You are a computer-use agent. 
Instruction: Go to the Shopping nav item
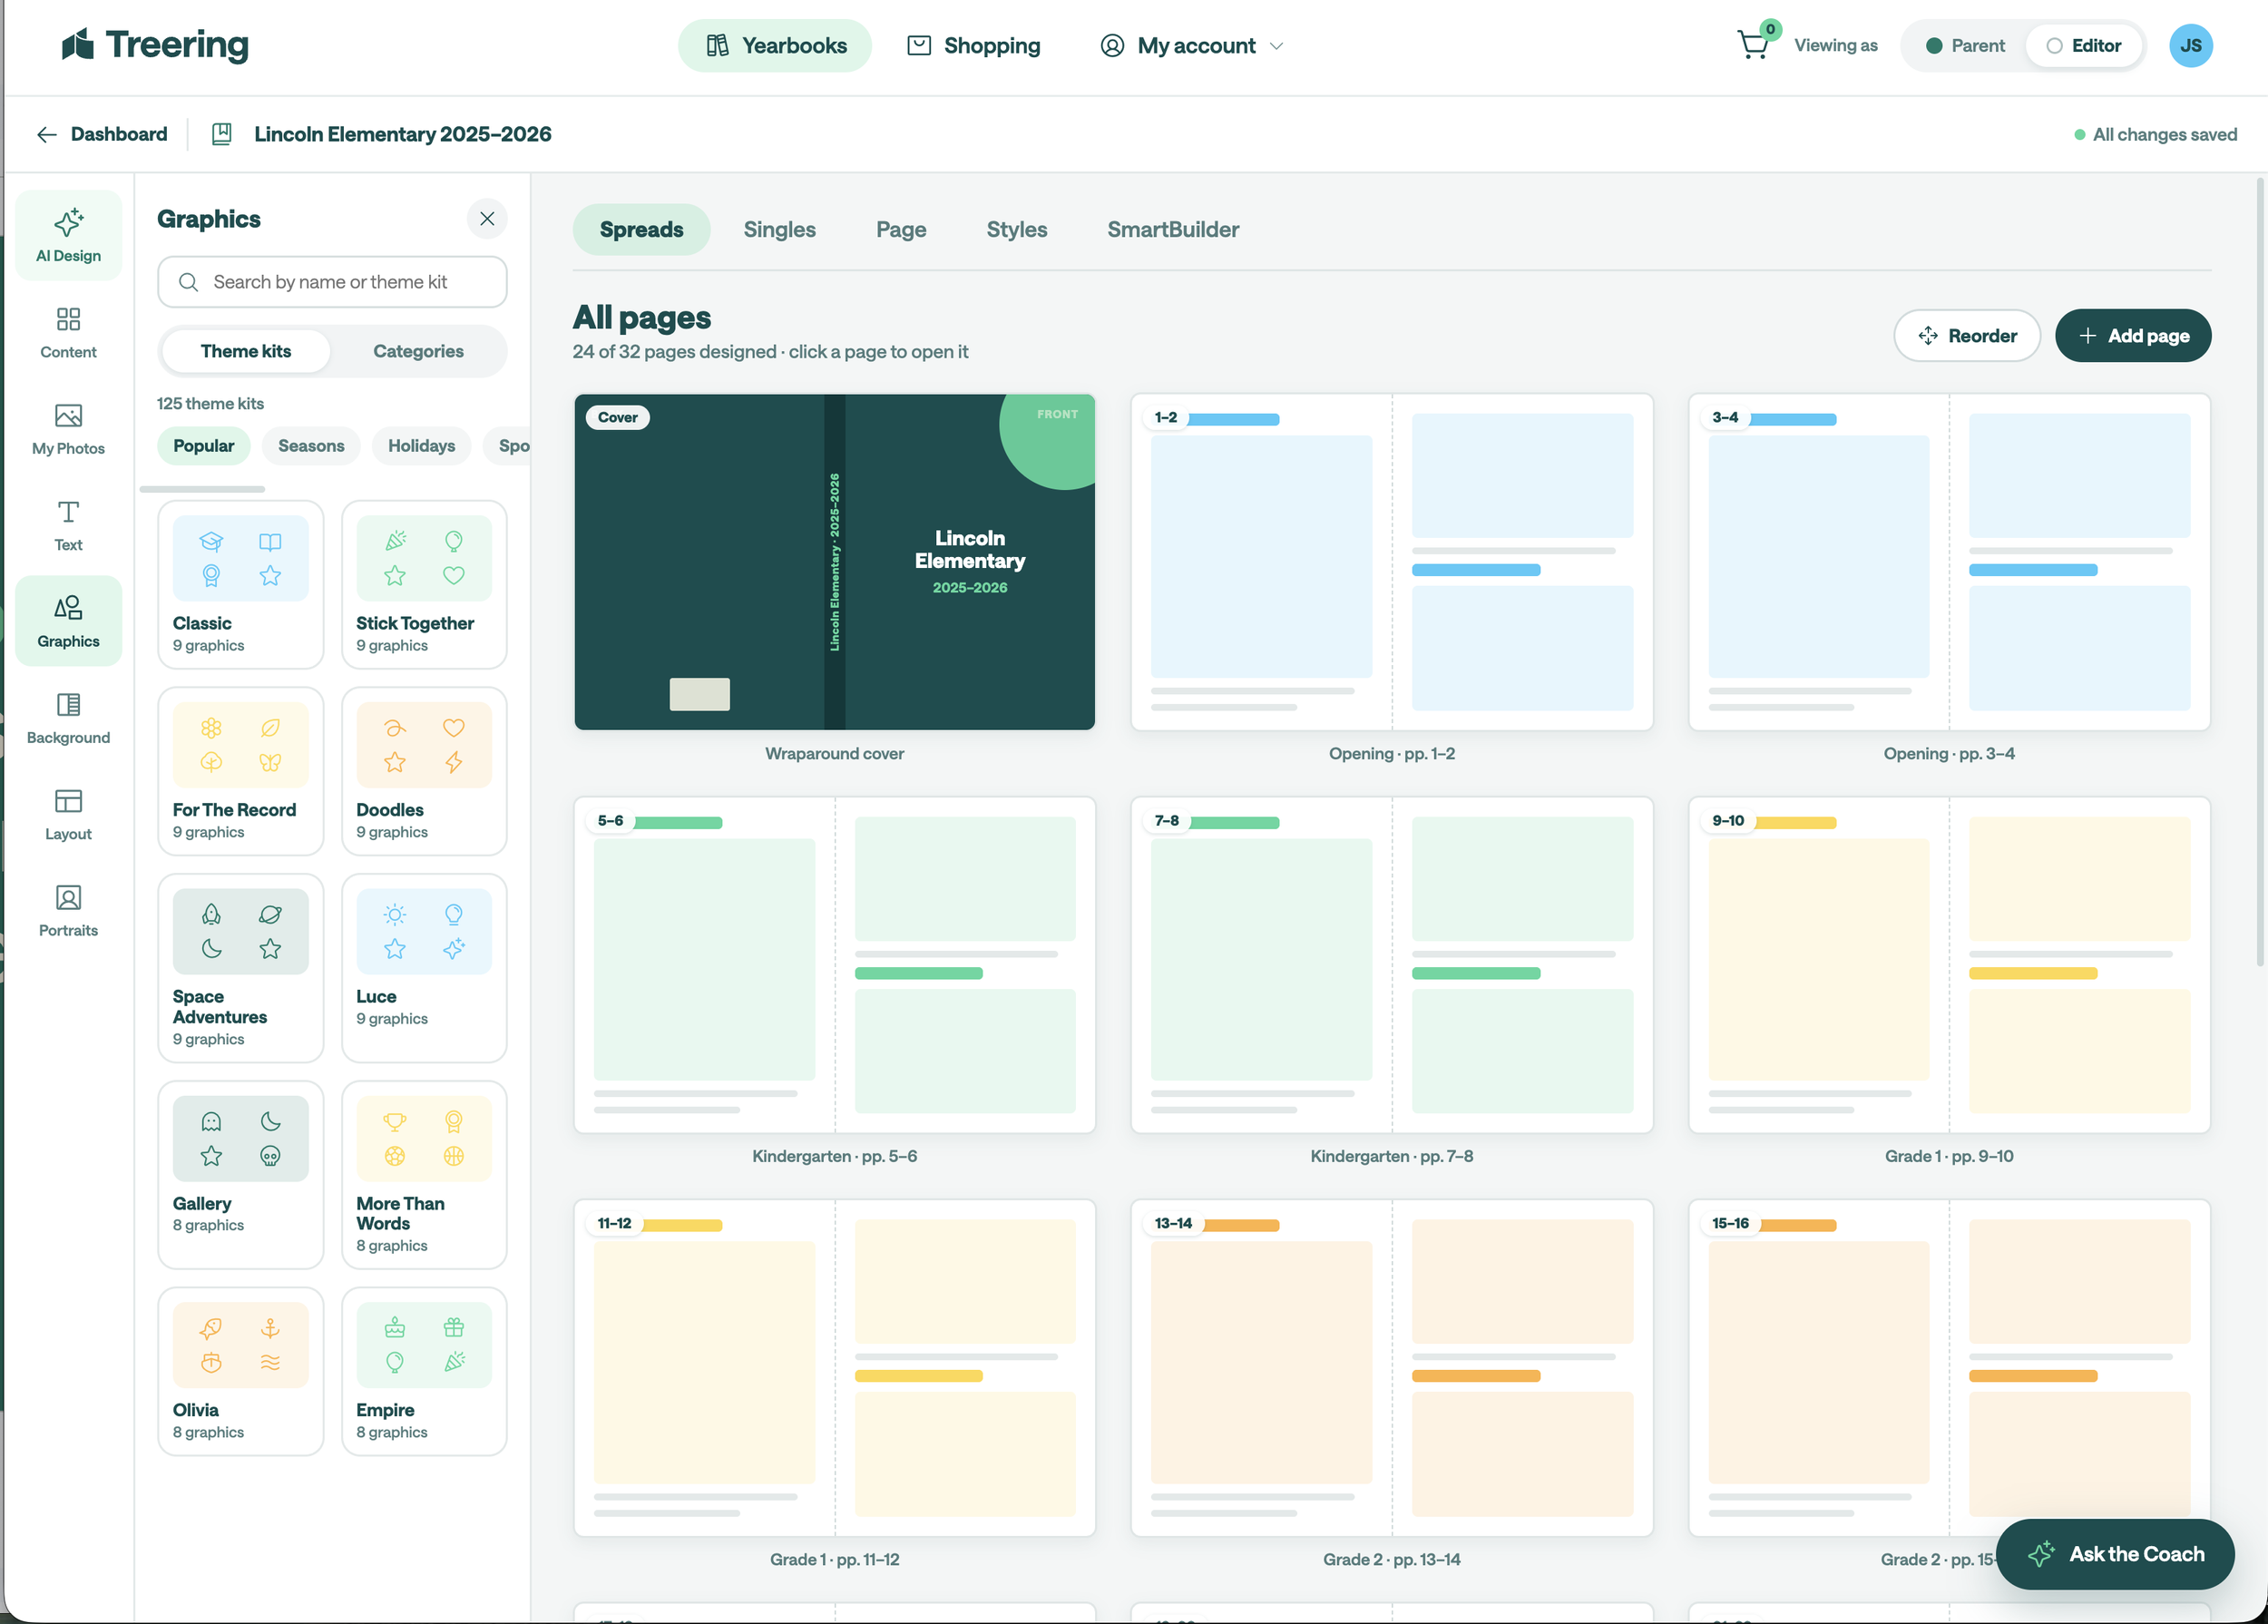973,46
